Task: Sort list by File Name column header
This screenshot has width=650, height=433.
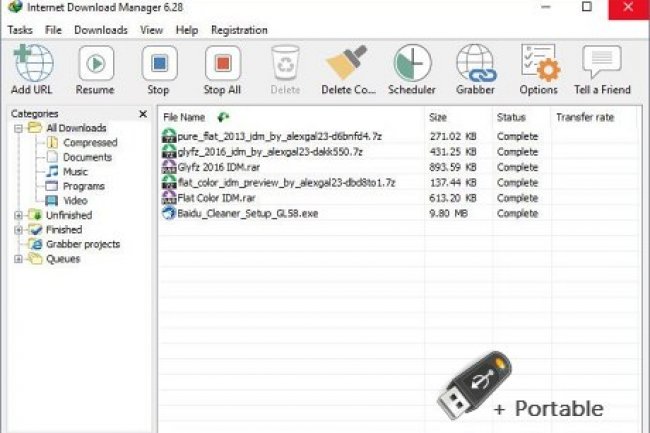Action: click(x=184, y=117)
